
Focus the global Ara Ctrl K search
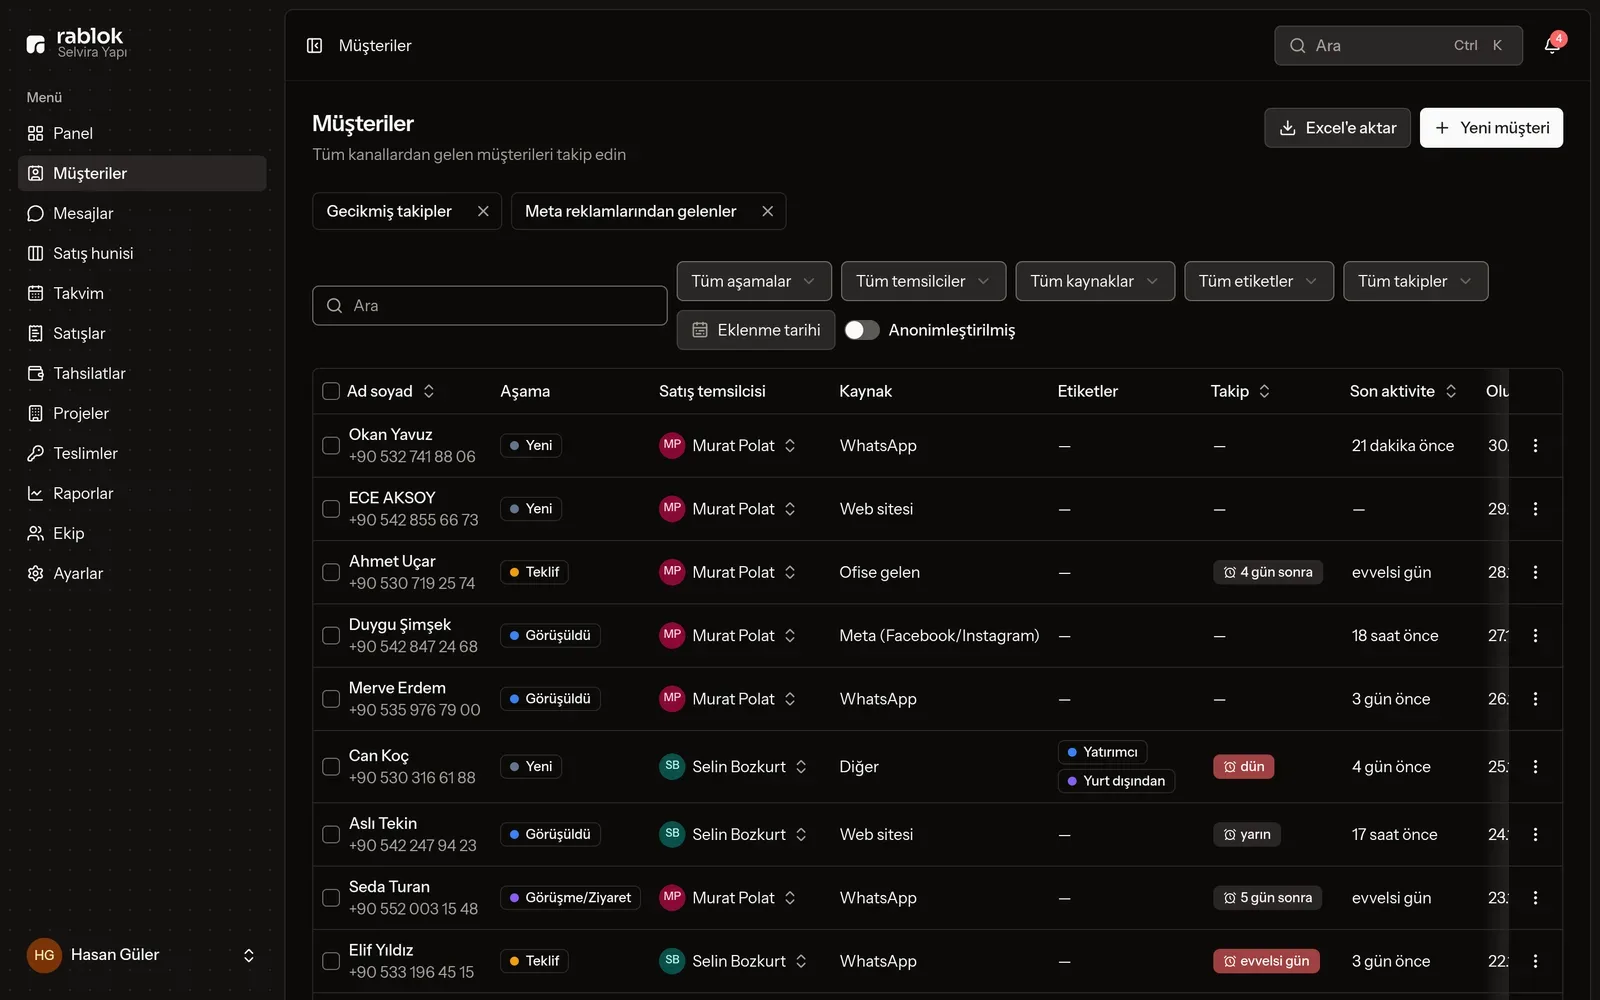tap(1398, 46)
